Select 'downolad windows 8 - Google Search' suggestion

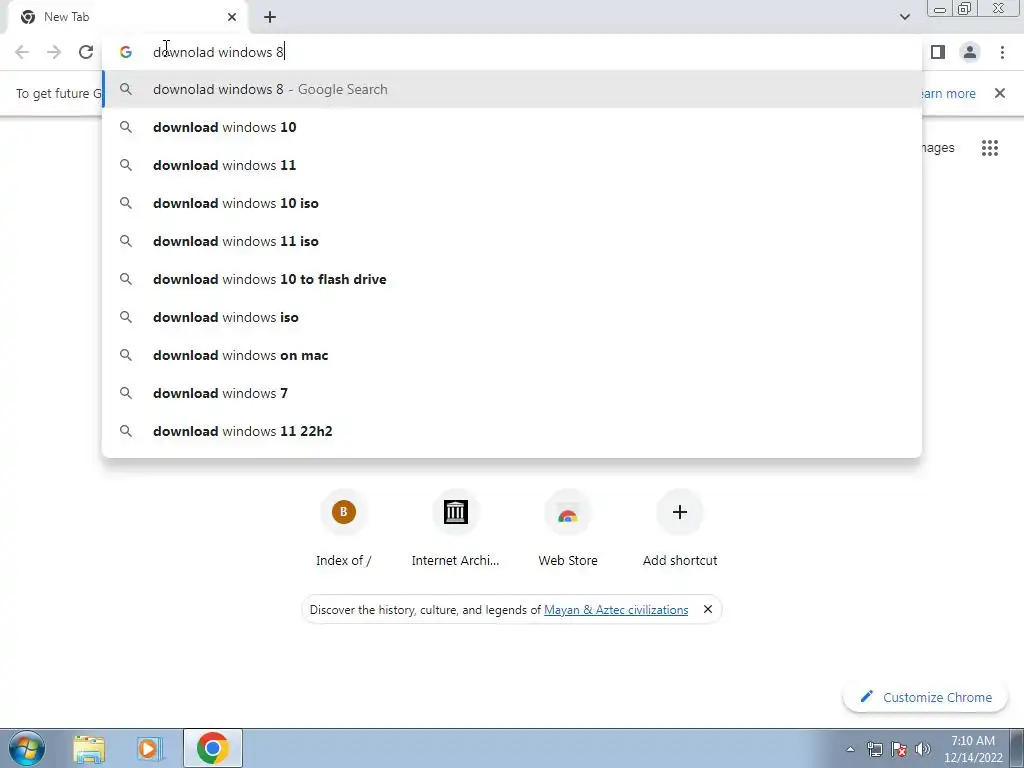click(x=512, y=89)
